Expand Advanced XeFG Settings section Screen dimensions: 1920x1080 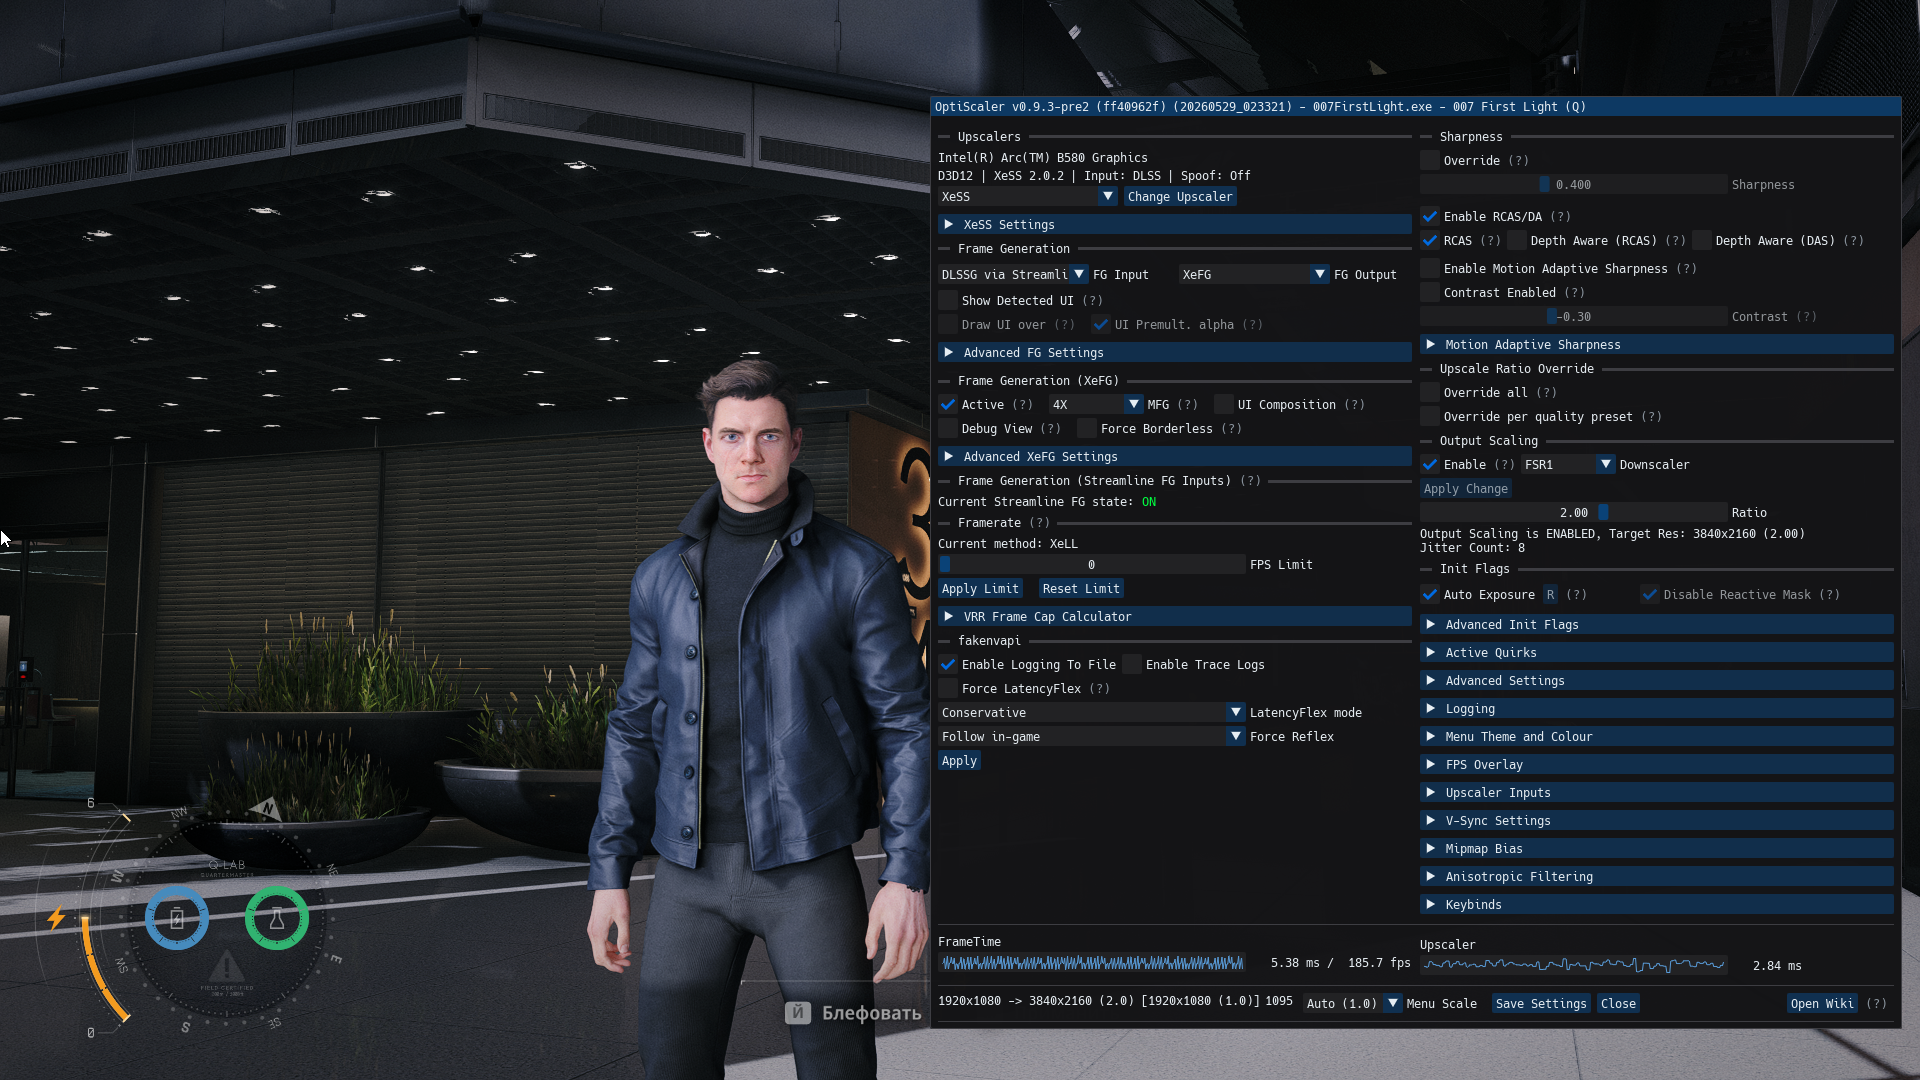[x=1175, y=457]
